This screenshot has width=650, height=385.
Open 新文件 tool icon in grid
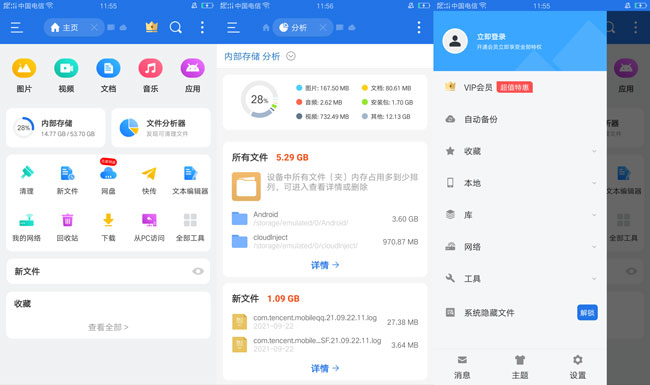(x=67, y=180)
